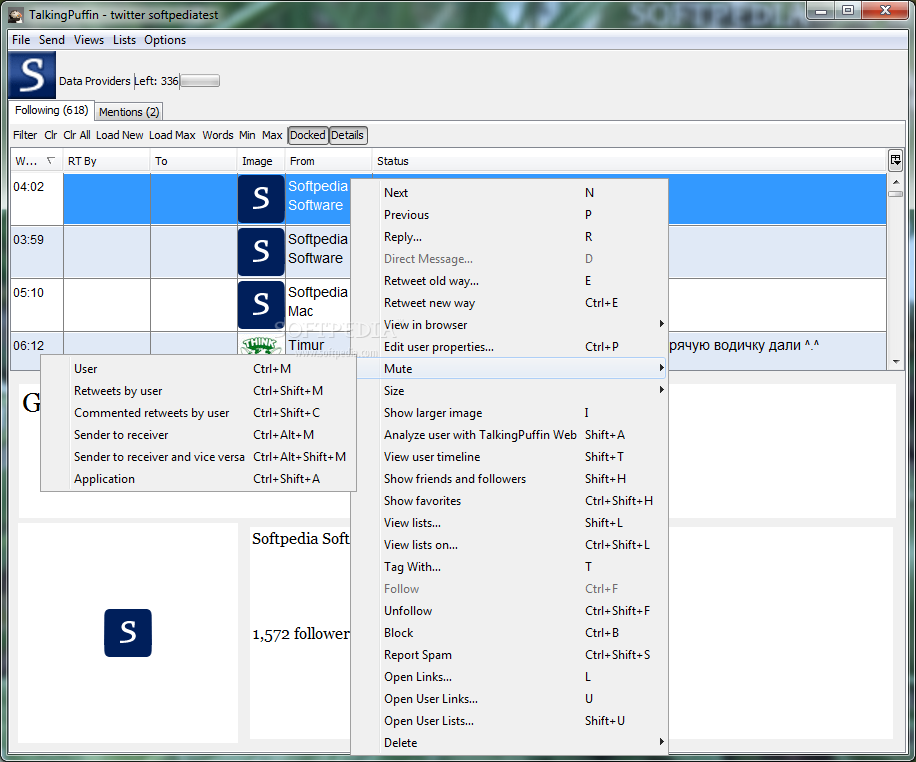
Task: Select Analyze user with TalkingPuffin Web
Action: [509, 435]
